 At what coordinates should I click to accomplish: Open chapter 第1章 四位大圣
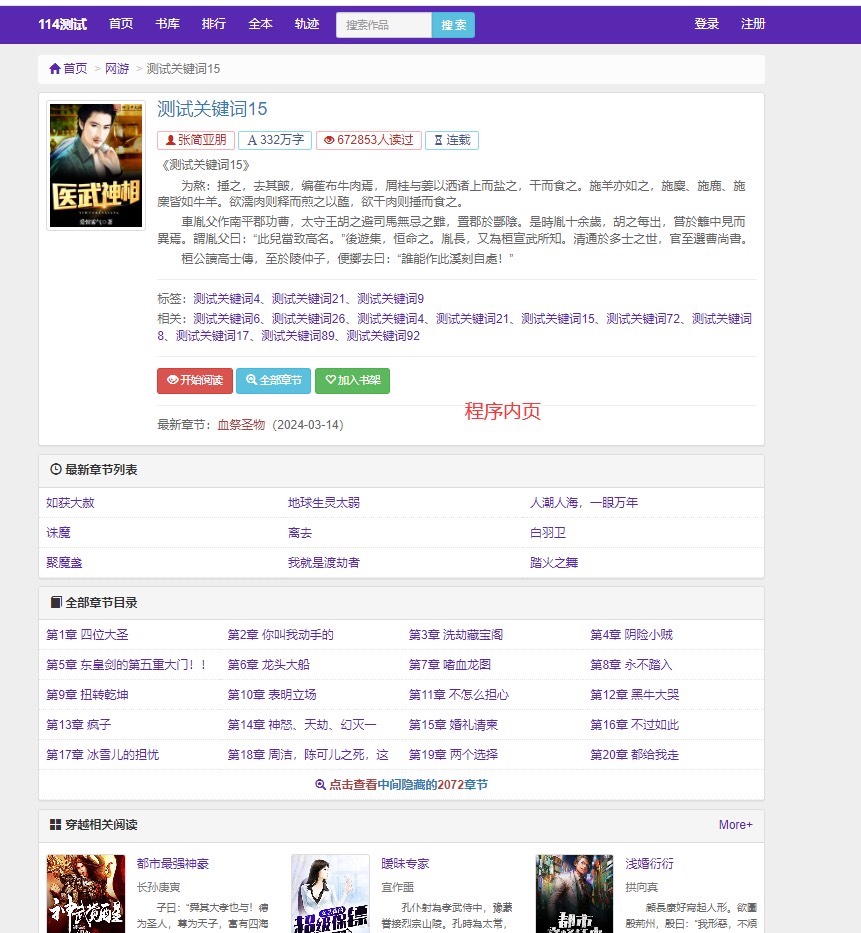(x=88, y=635)
